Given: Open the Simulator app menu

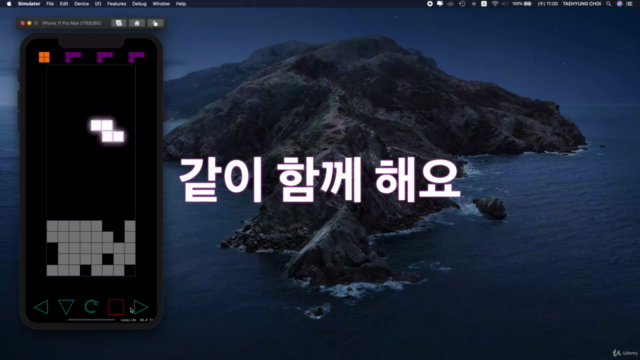Looking at the screenshot, I should 29,4.
